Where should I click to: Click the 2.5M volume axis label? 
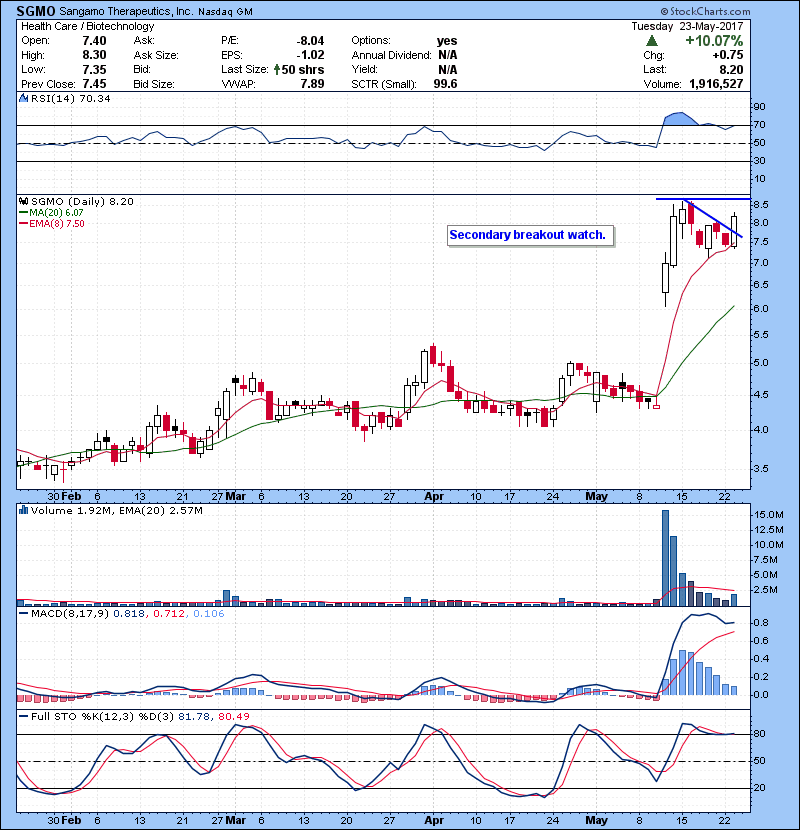[x=766, y=590]
